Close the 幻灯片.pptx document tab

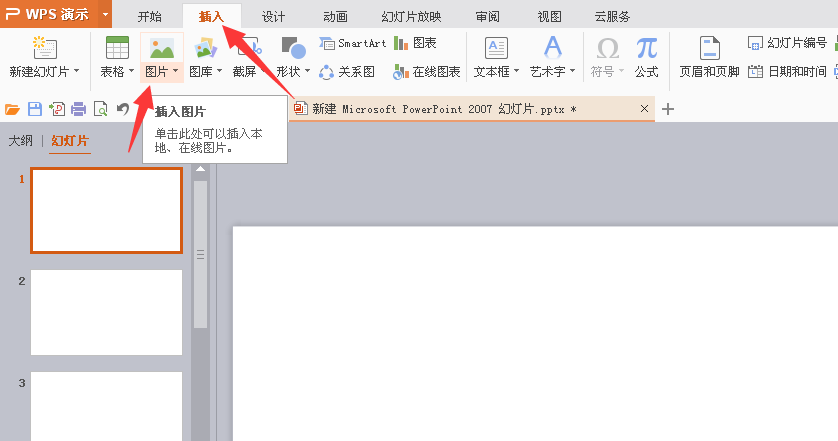[645, 109]
